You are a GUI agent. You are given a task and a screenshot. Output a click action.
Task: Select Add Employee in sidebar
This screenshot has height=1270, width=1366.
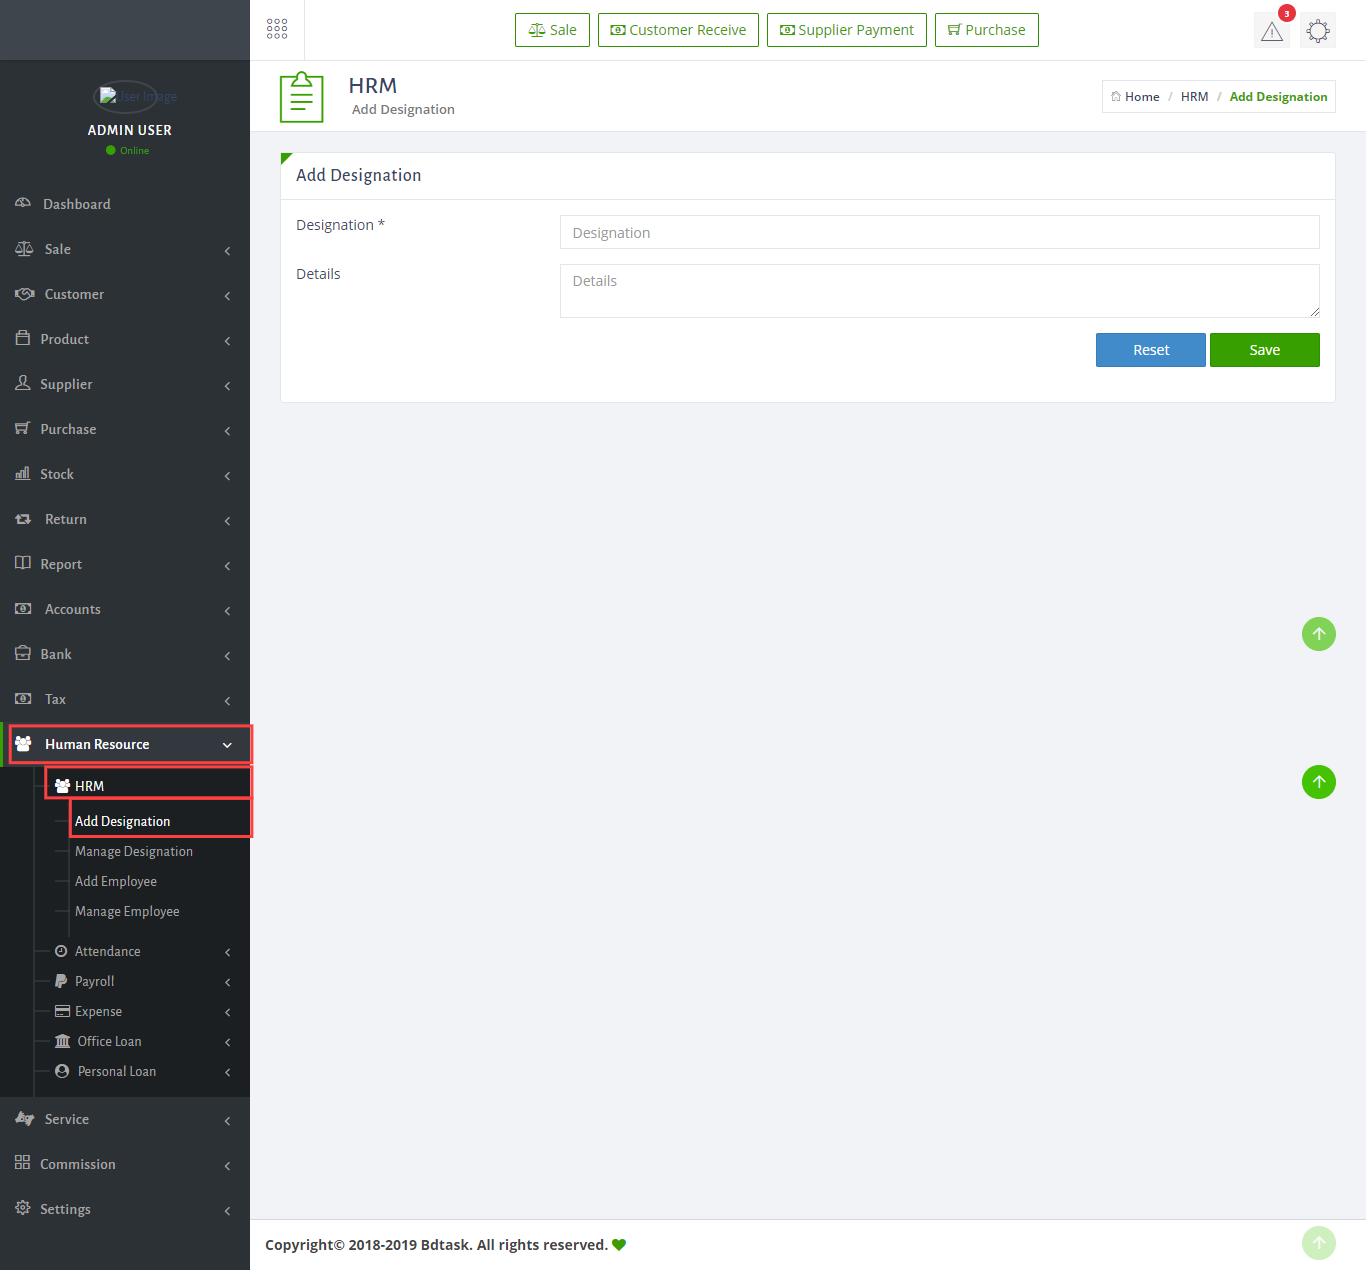click(116, 881)
